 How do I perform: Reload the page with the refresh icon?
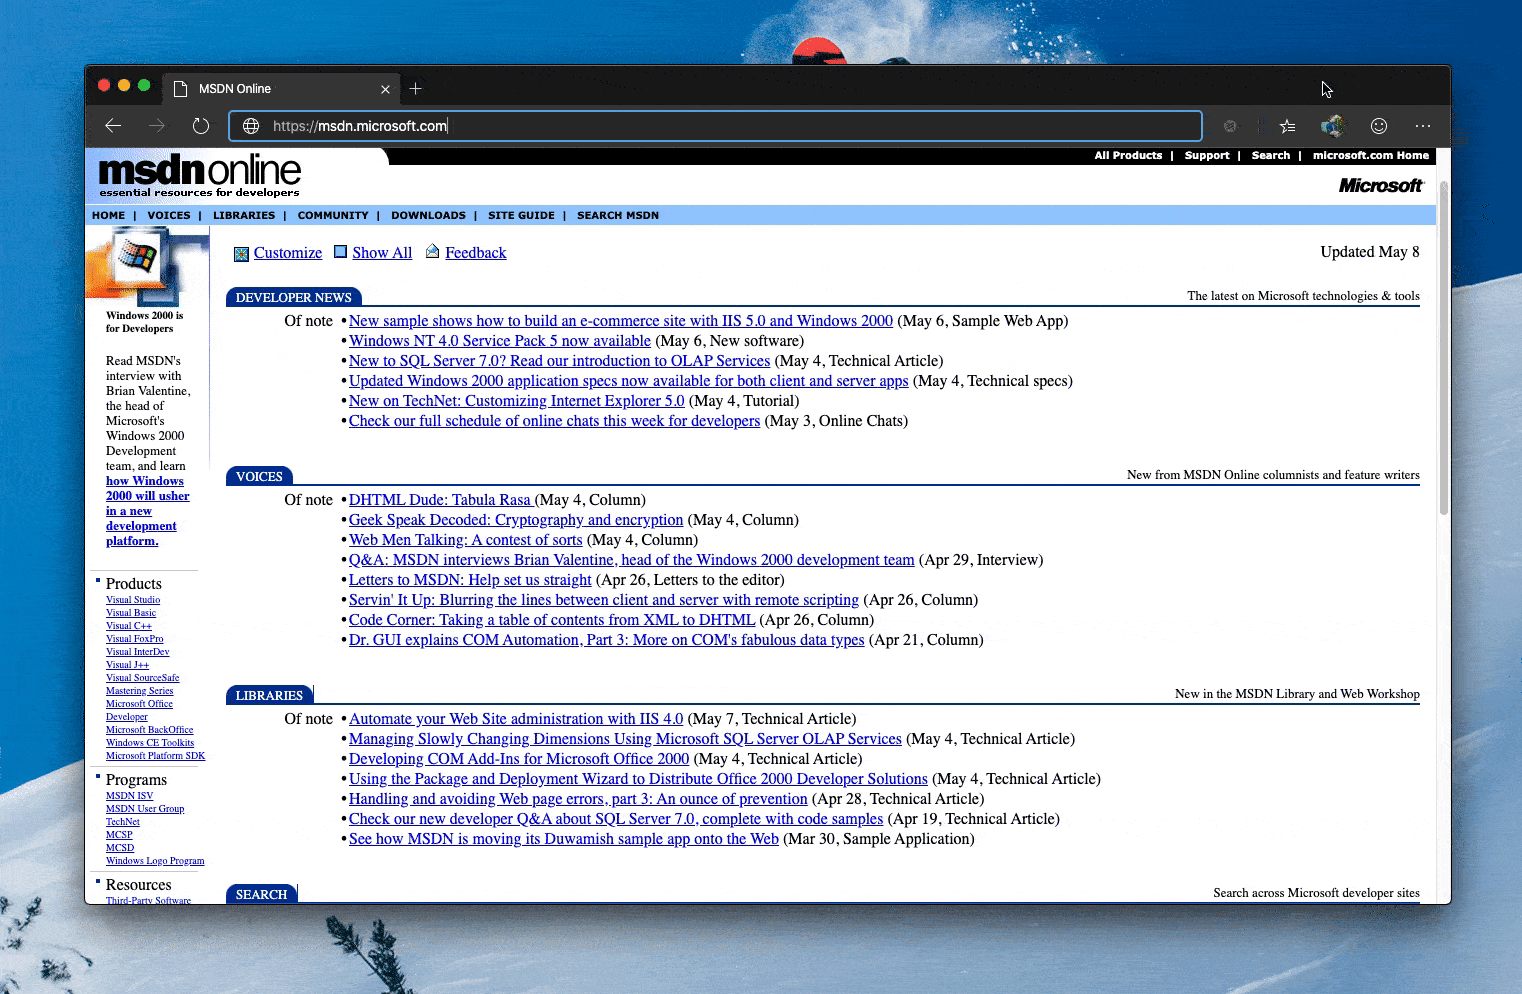(x=201, y=126)
